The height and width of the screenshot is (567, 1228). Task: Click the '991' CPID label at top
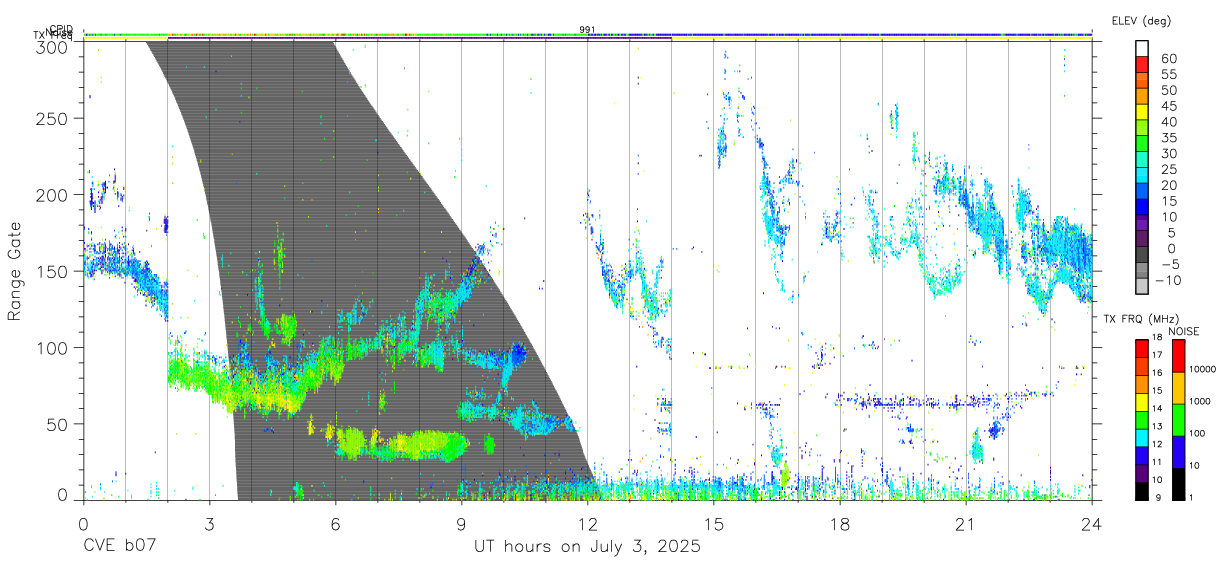click(x=587, y=30)
